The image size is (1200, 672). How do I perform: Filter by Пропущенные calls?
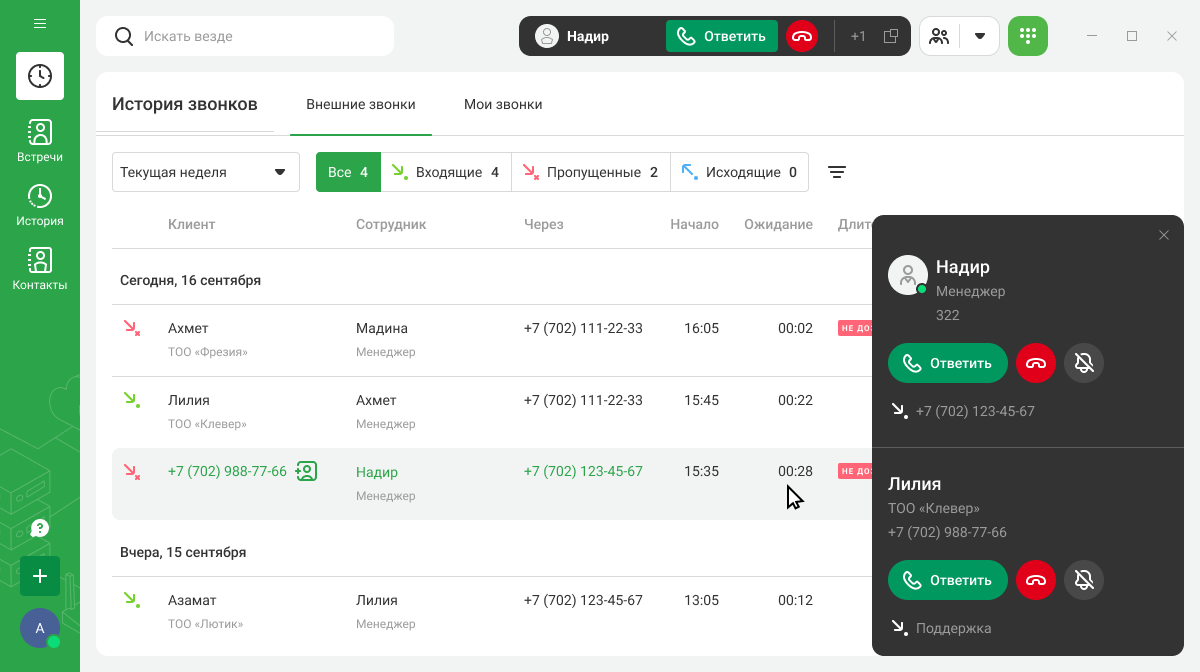click(590, 172)
